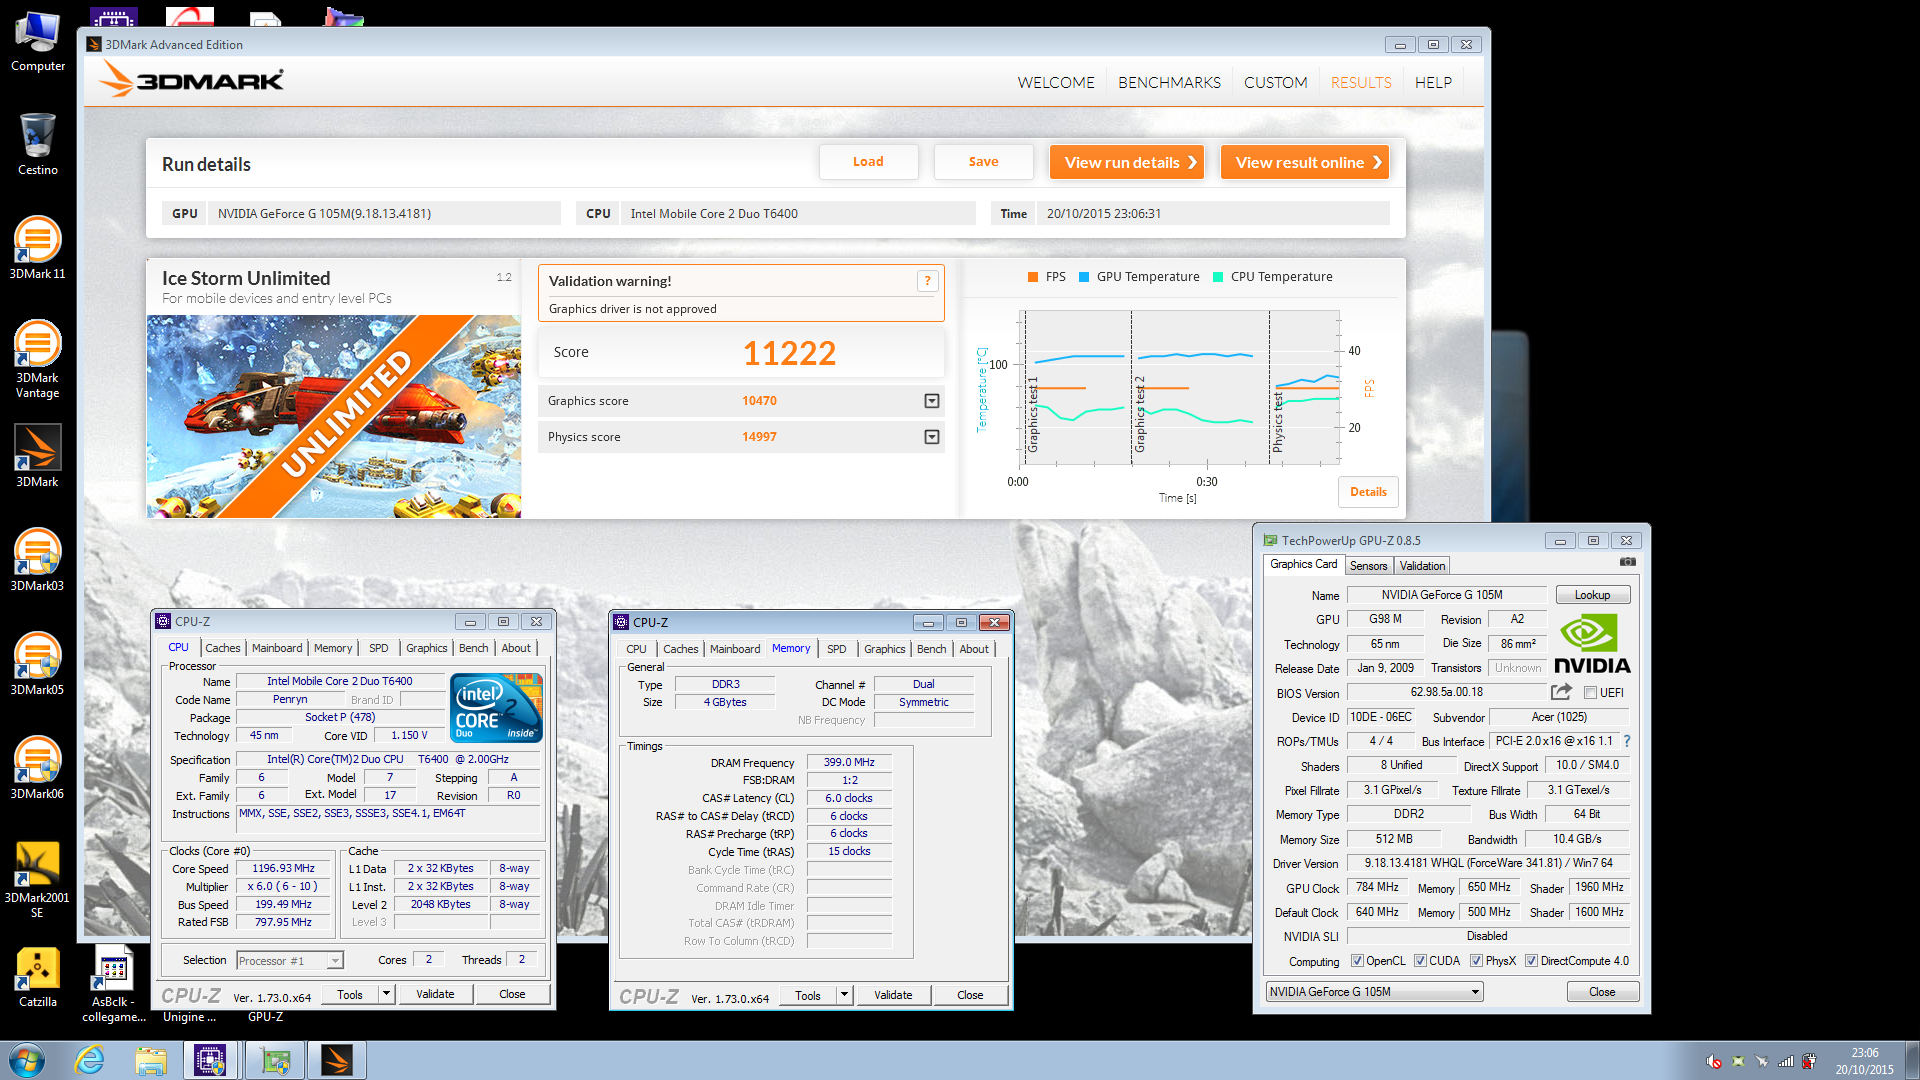This screenshot has width=1920, height=1080.
Task: Click Validate in the left CPU-Z window
Action: pyautogui.click(x=435, y=994)
